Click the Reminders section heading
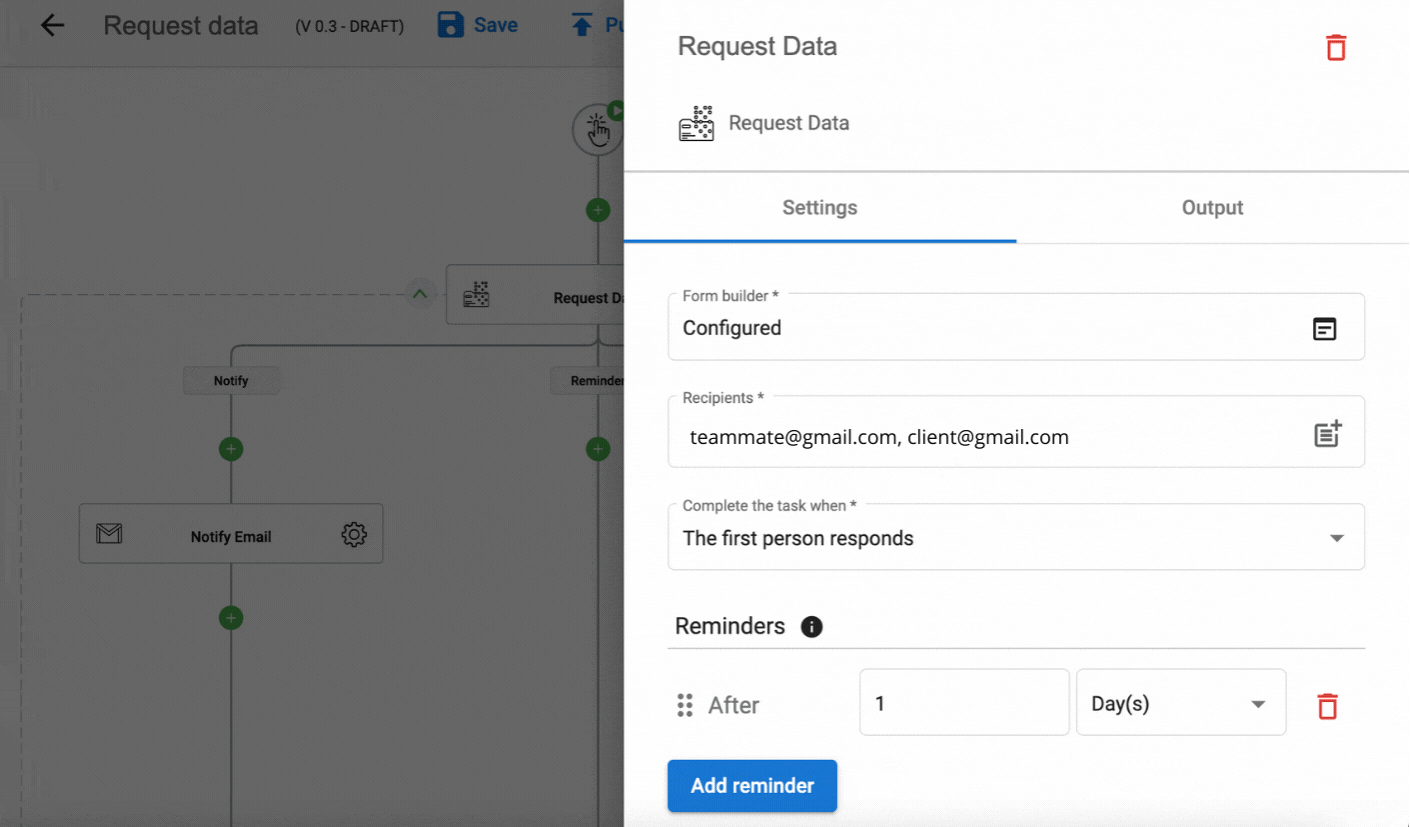Screen dimensions: 1410x827 pos(730,626)
